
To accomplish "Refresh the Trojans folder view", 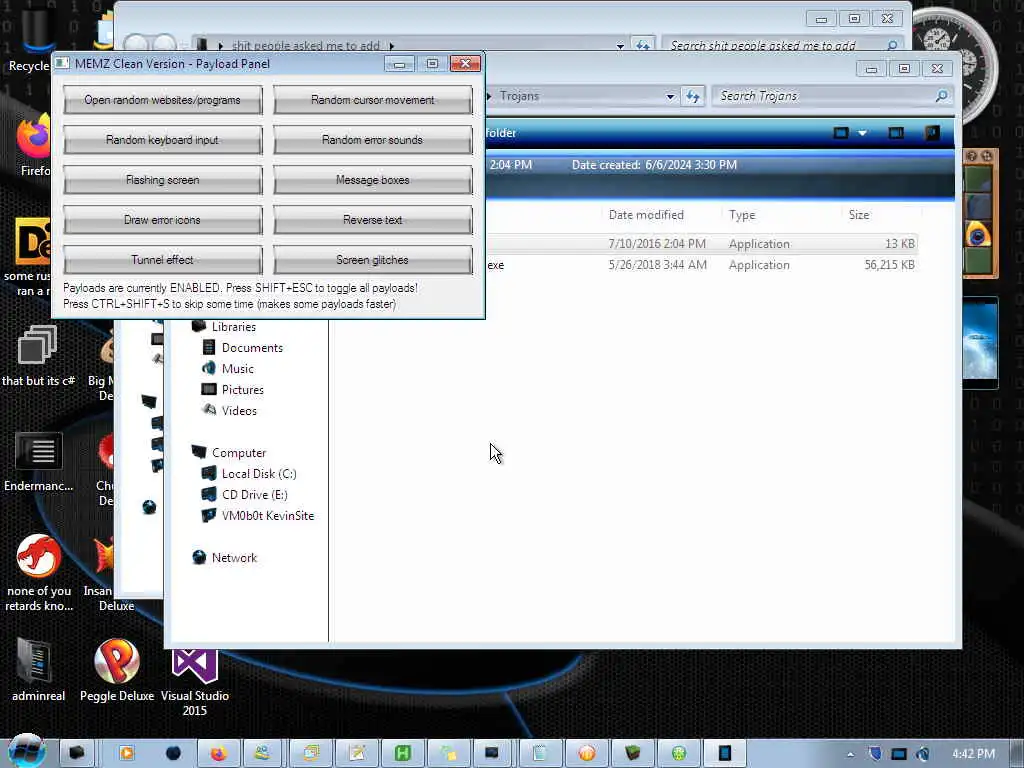I will pos(692,97).
